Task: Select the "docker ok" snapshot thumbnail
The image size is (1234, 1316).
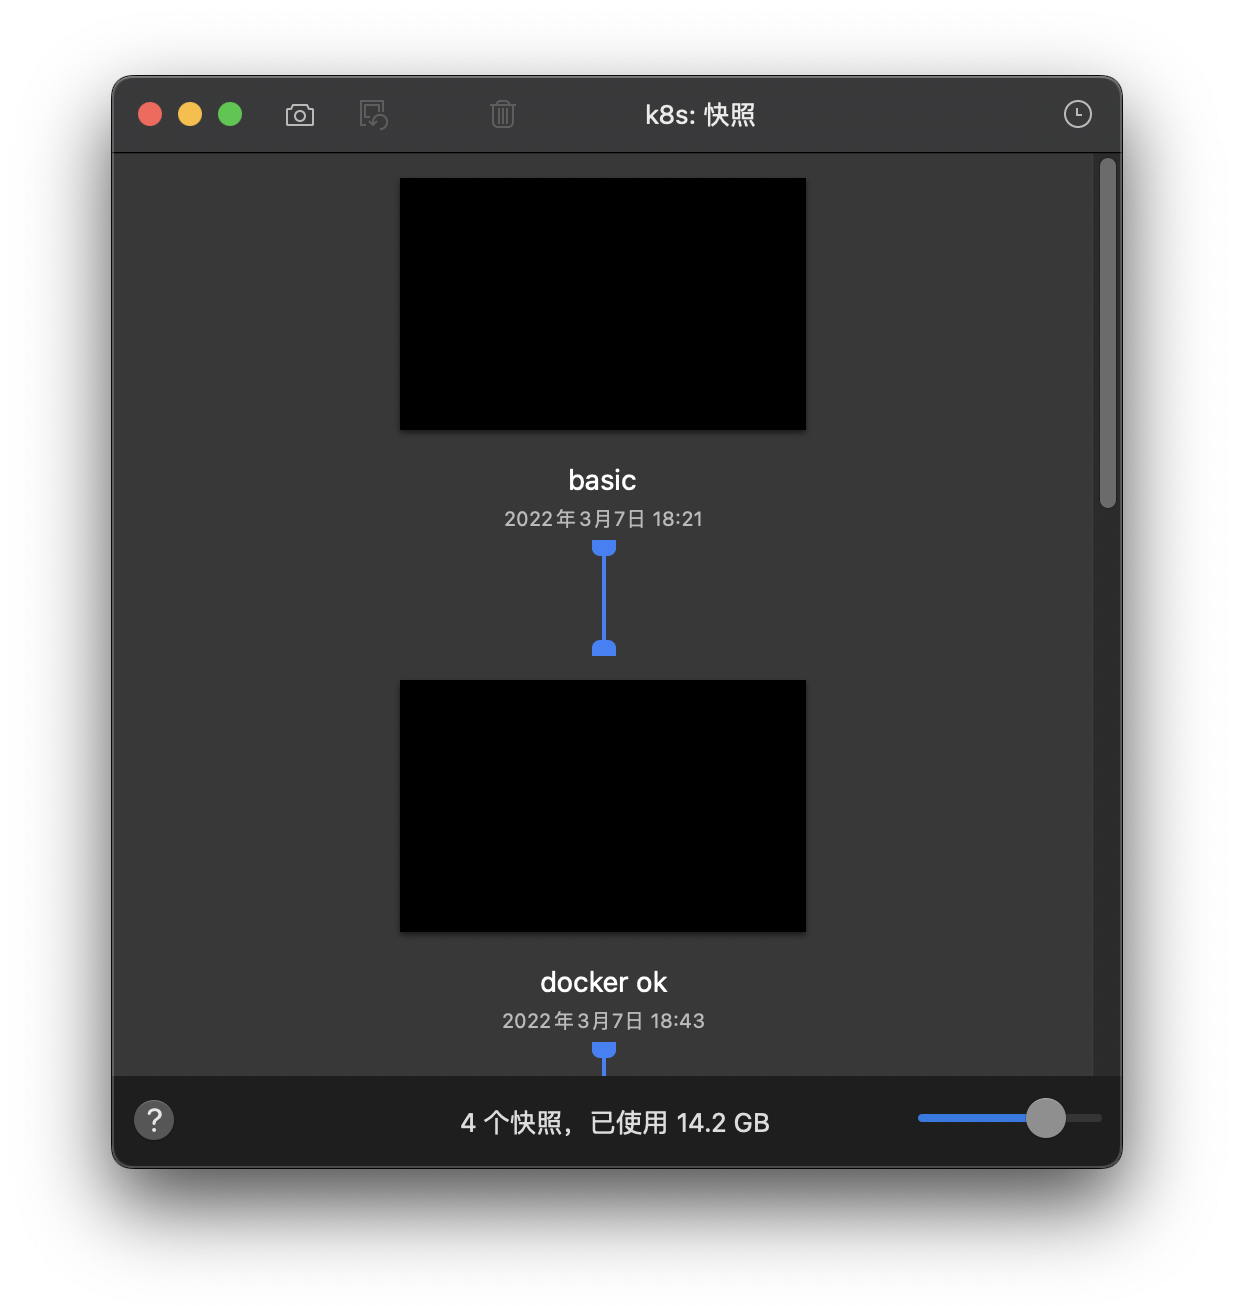Action: click(602, 806)
